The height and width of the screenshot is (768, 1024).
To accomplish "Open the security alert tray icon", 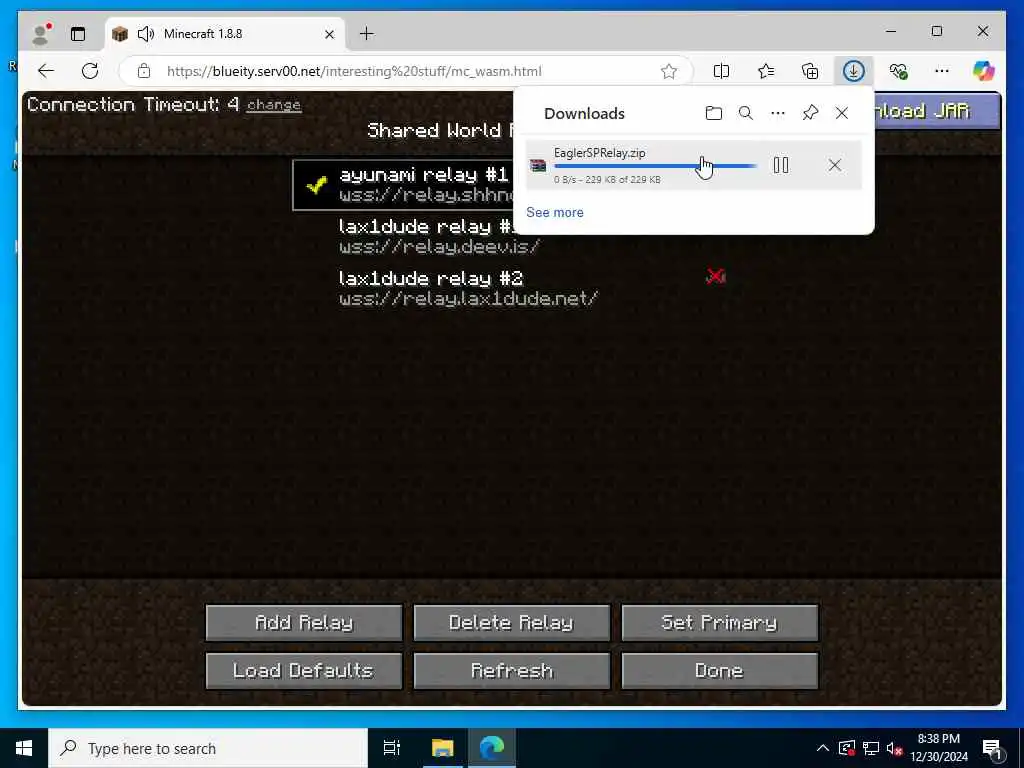I will point(847,748).
